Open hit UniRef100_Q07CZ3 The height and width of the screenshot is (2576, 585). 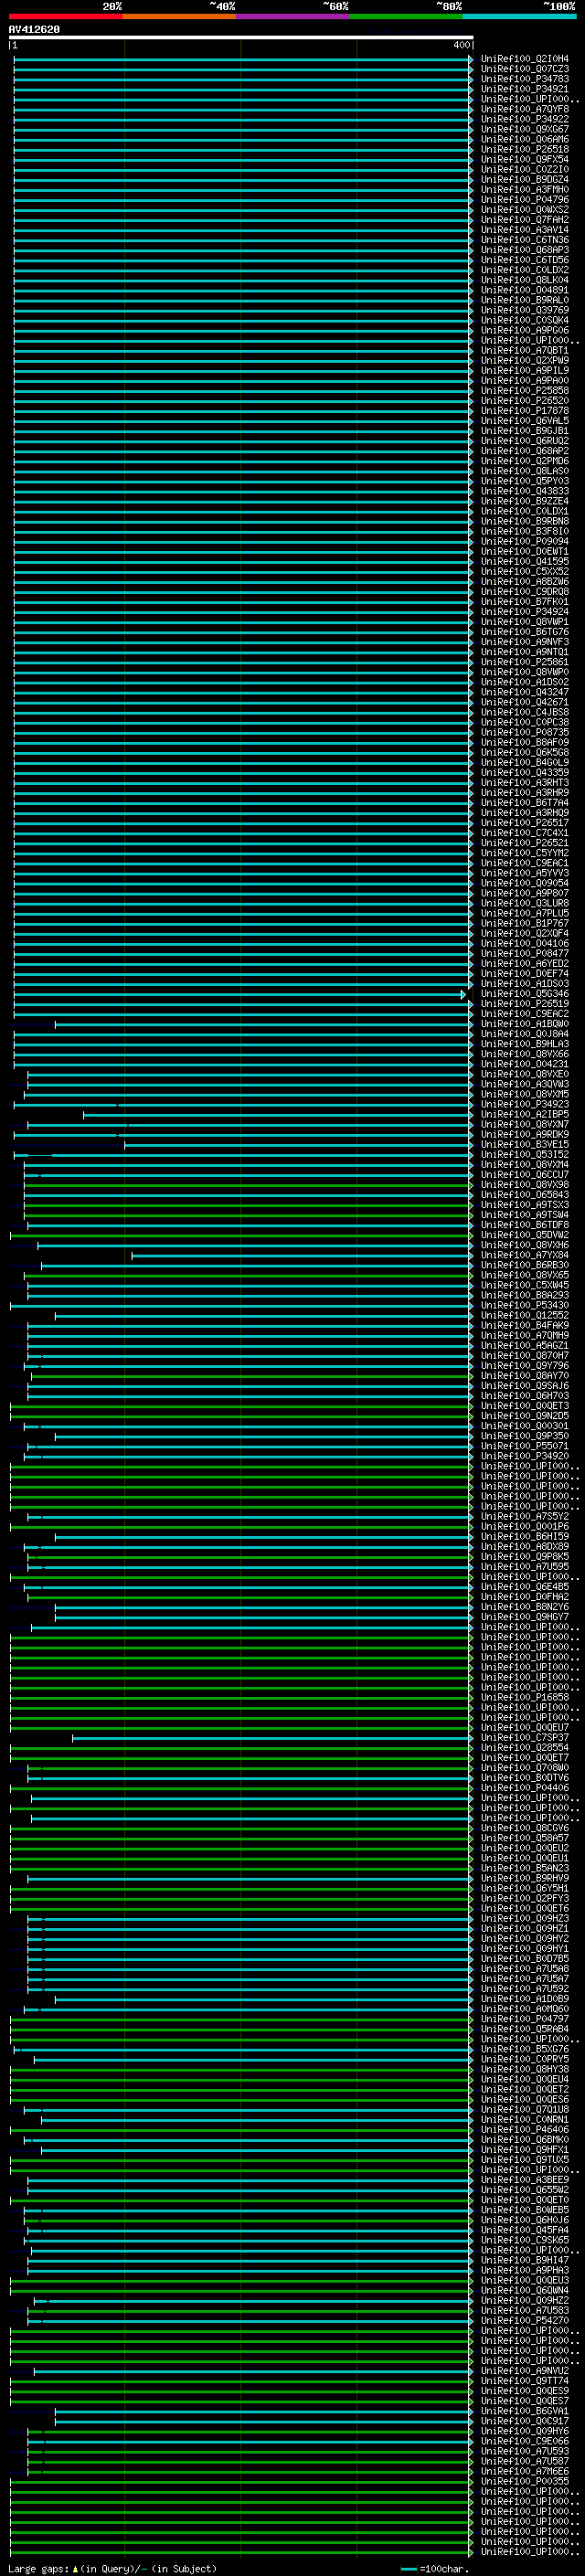pyautogui.click(x=525, y=69)
